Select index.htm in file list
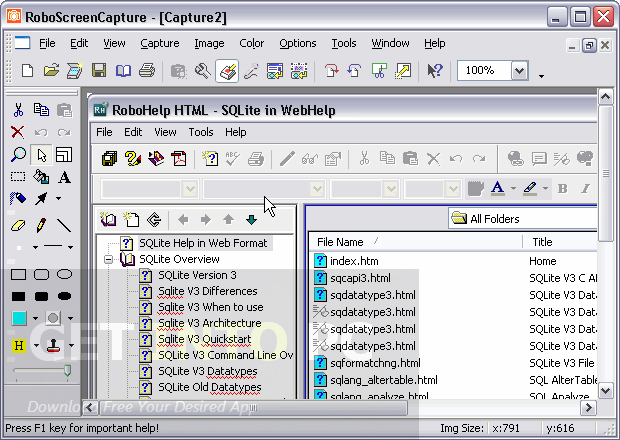Viewport: 620px width, 440px height. [x=354, y=261]
